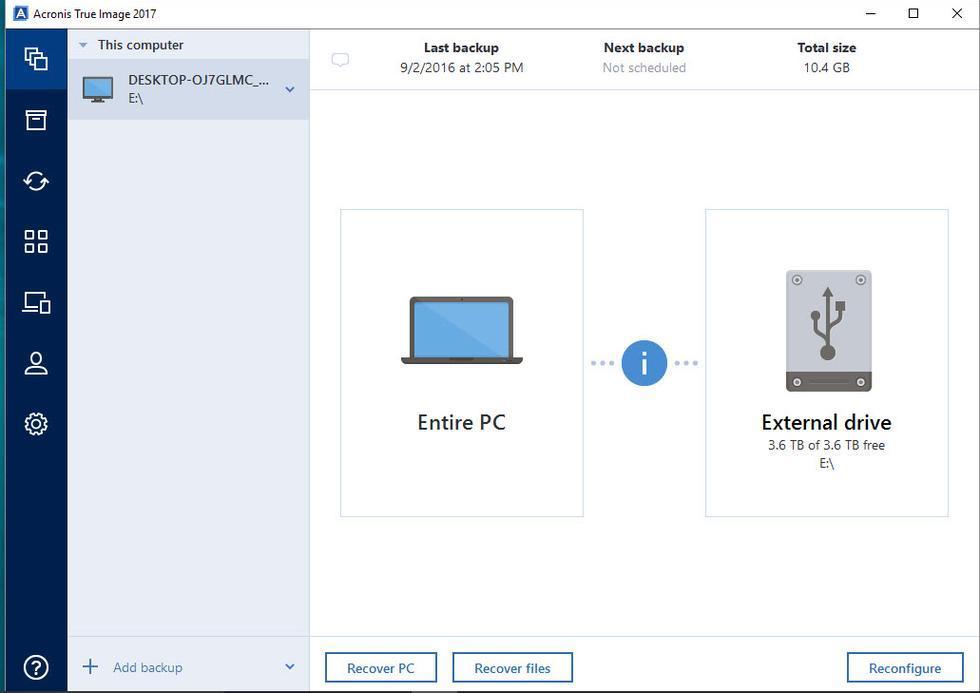980x693 pixels.
Task: Click the Recover PC button
Action: [381, 668]
